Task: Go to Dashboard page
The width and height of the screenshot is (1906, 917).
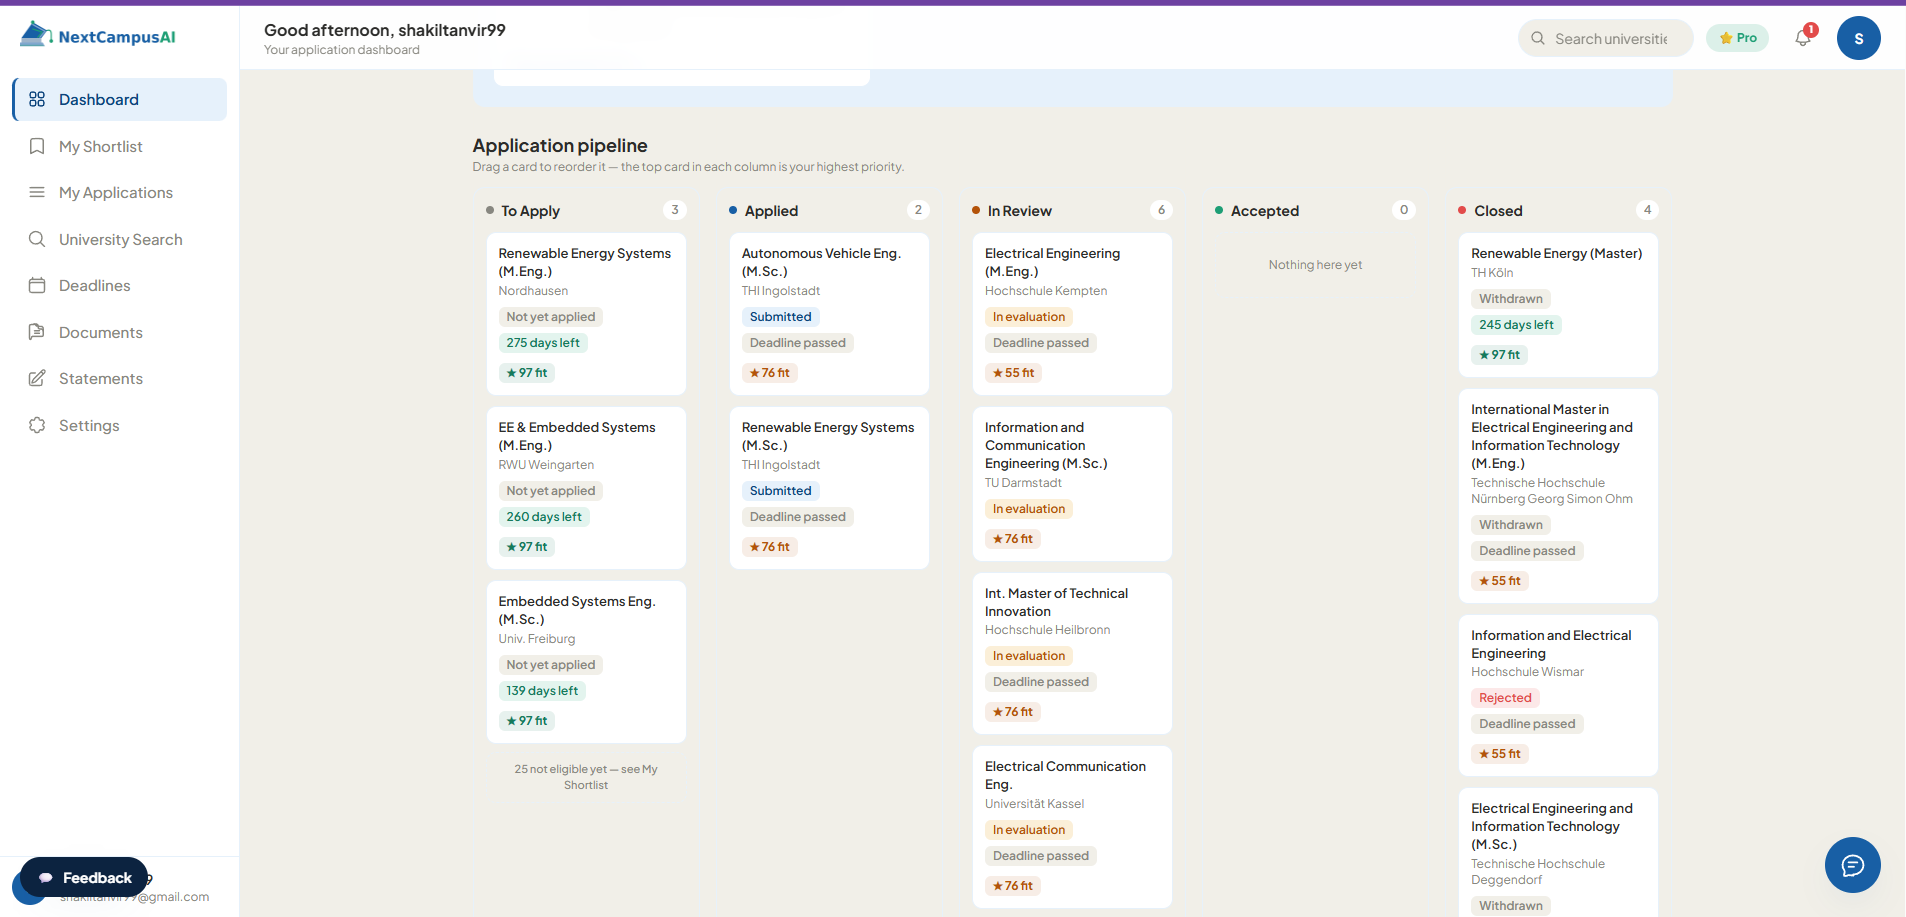Action: click(120, 99)
